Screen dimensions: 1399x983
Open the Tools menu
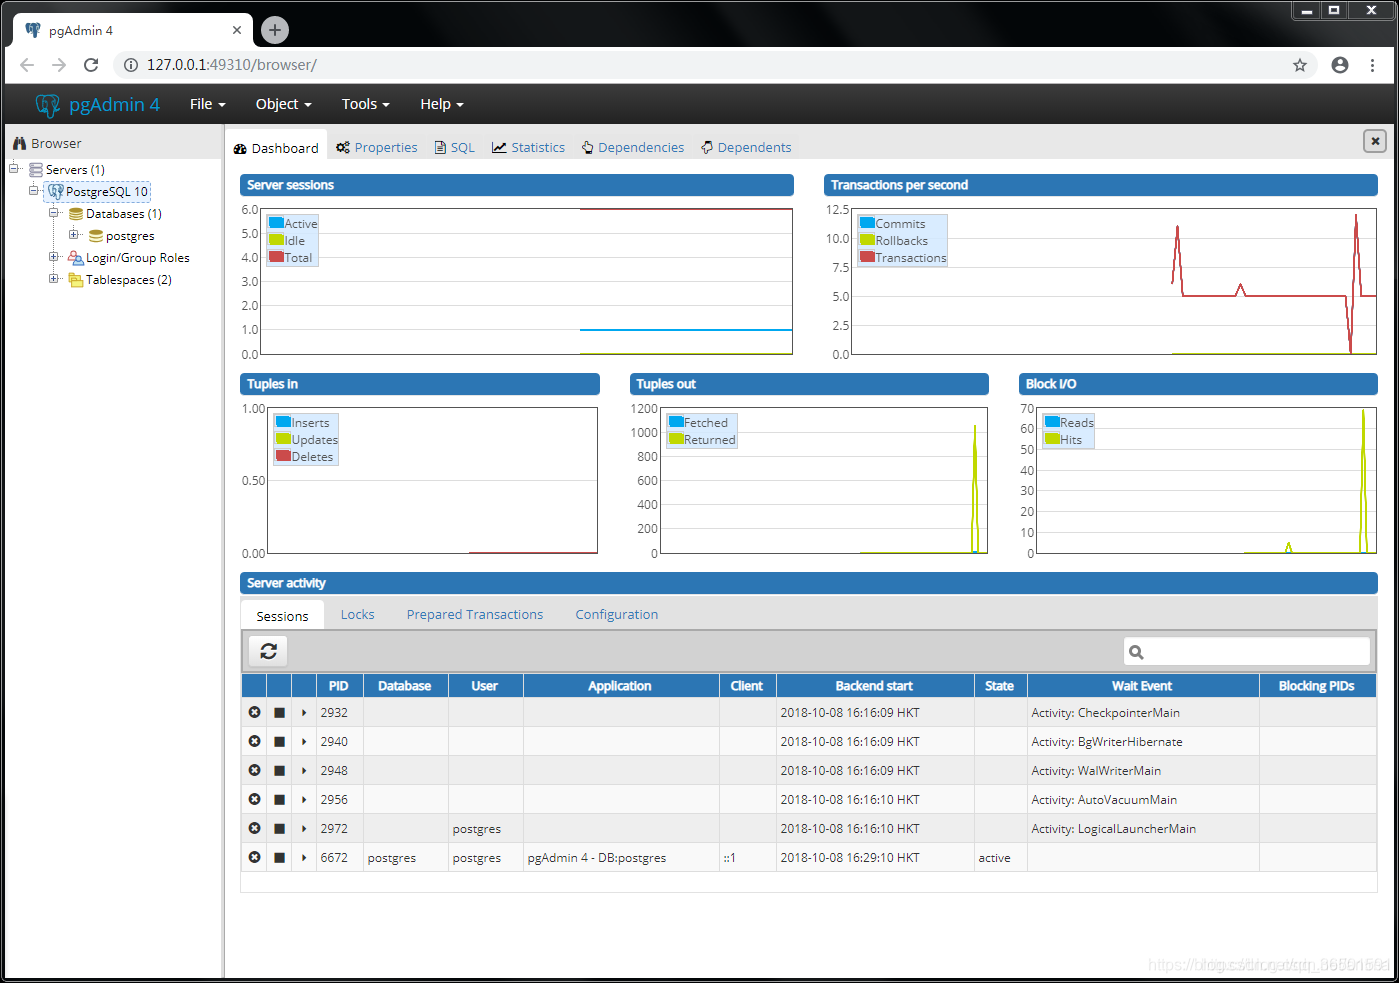click(364, 104)
